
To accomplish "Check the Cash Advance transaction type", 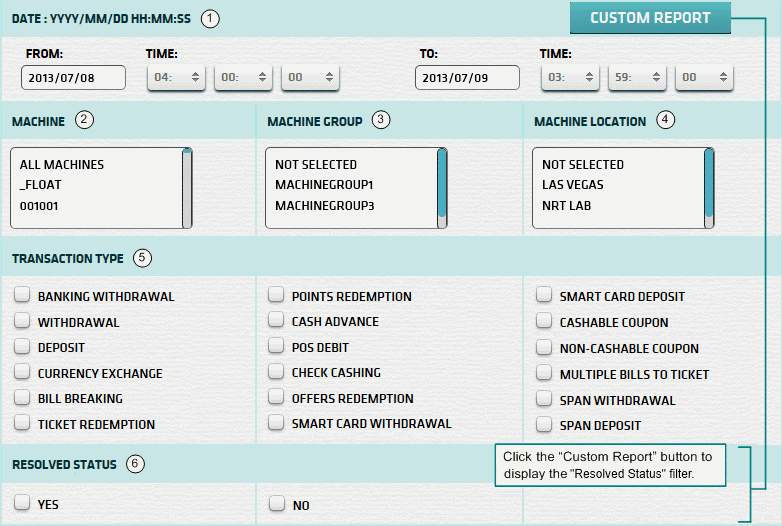I will tap(276, 321).
